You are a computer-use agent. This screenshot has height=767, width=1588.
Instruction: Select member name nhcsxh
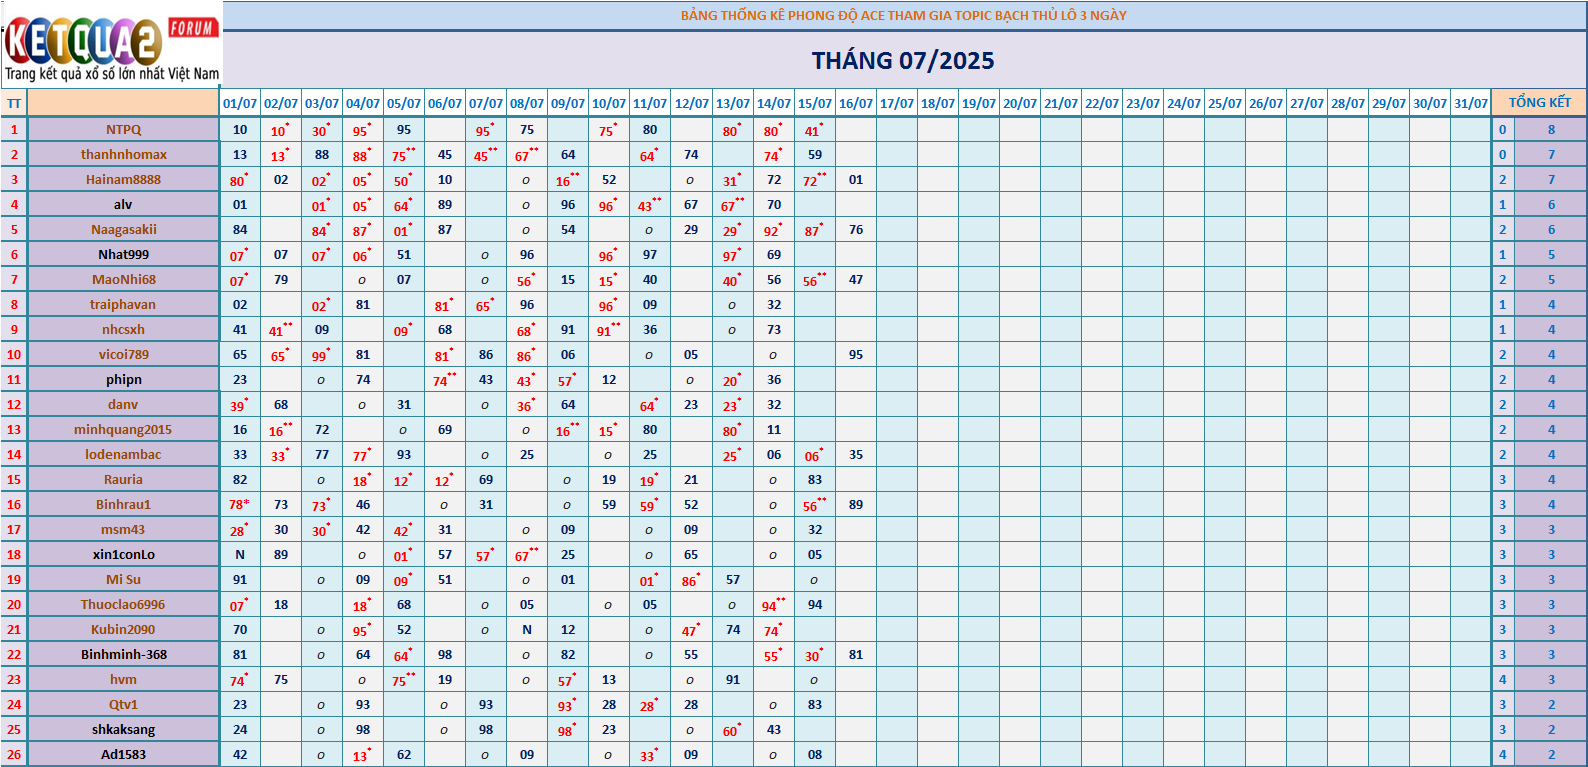[x=124, y=329]
